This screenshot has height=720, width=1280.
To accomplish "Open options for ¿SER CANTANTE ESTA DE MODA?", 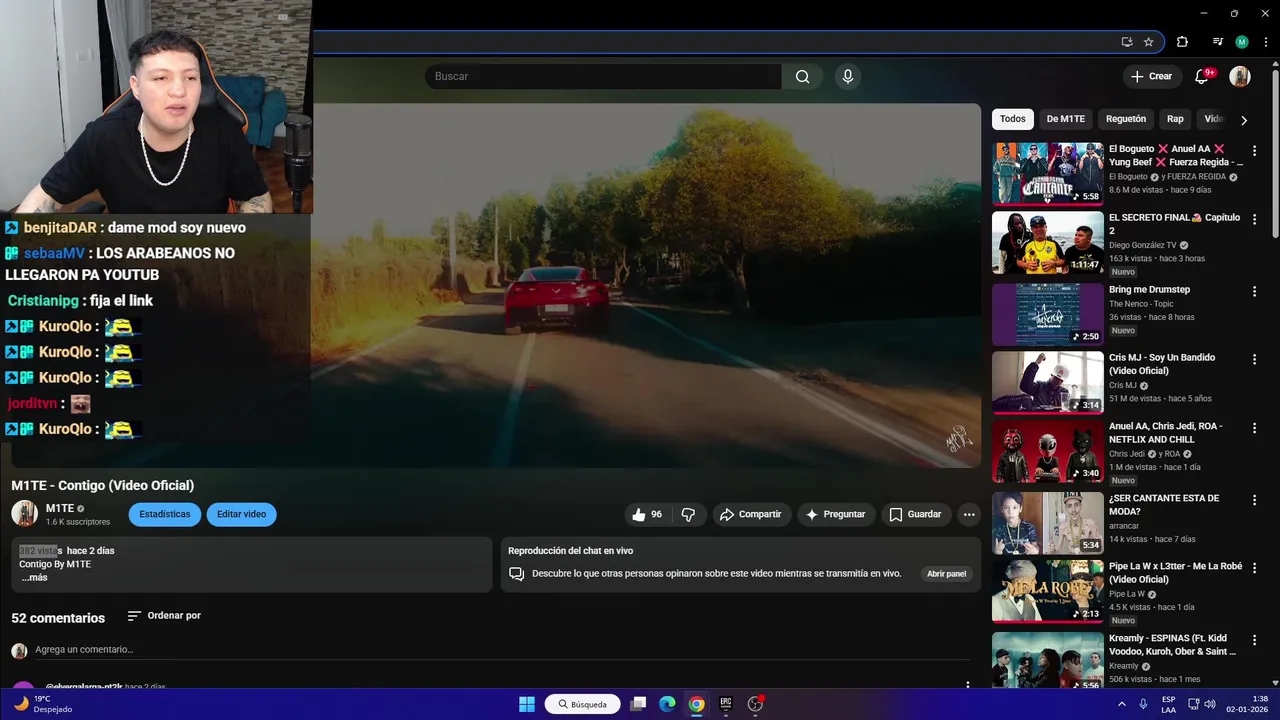I will point(1254,499).
